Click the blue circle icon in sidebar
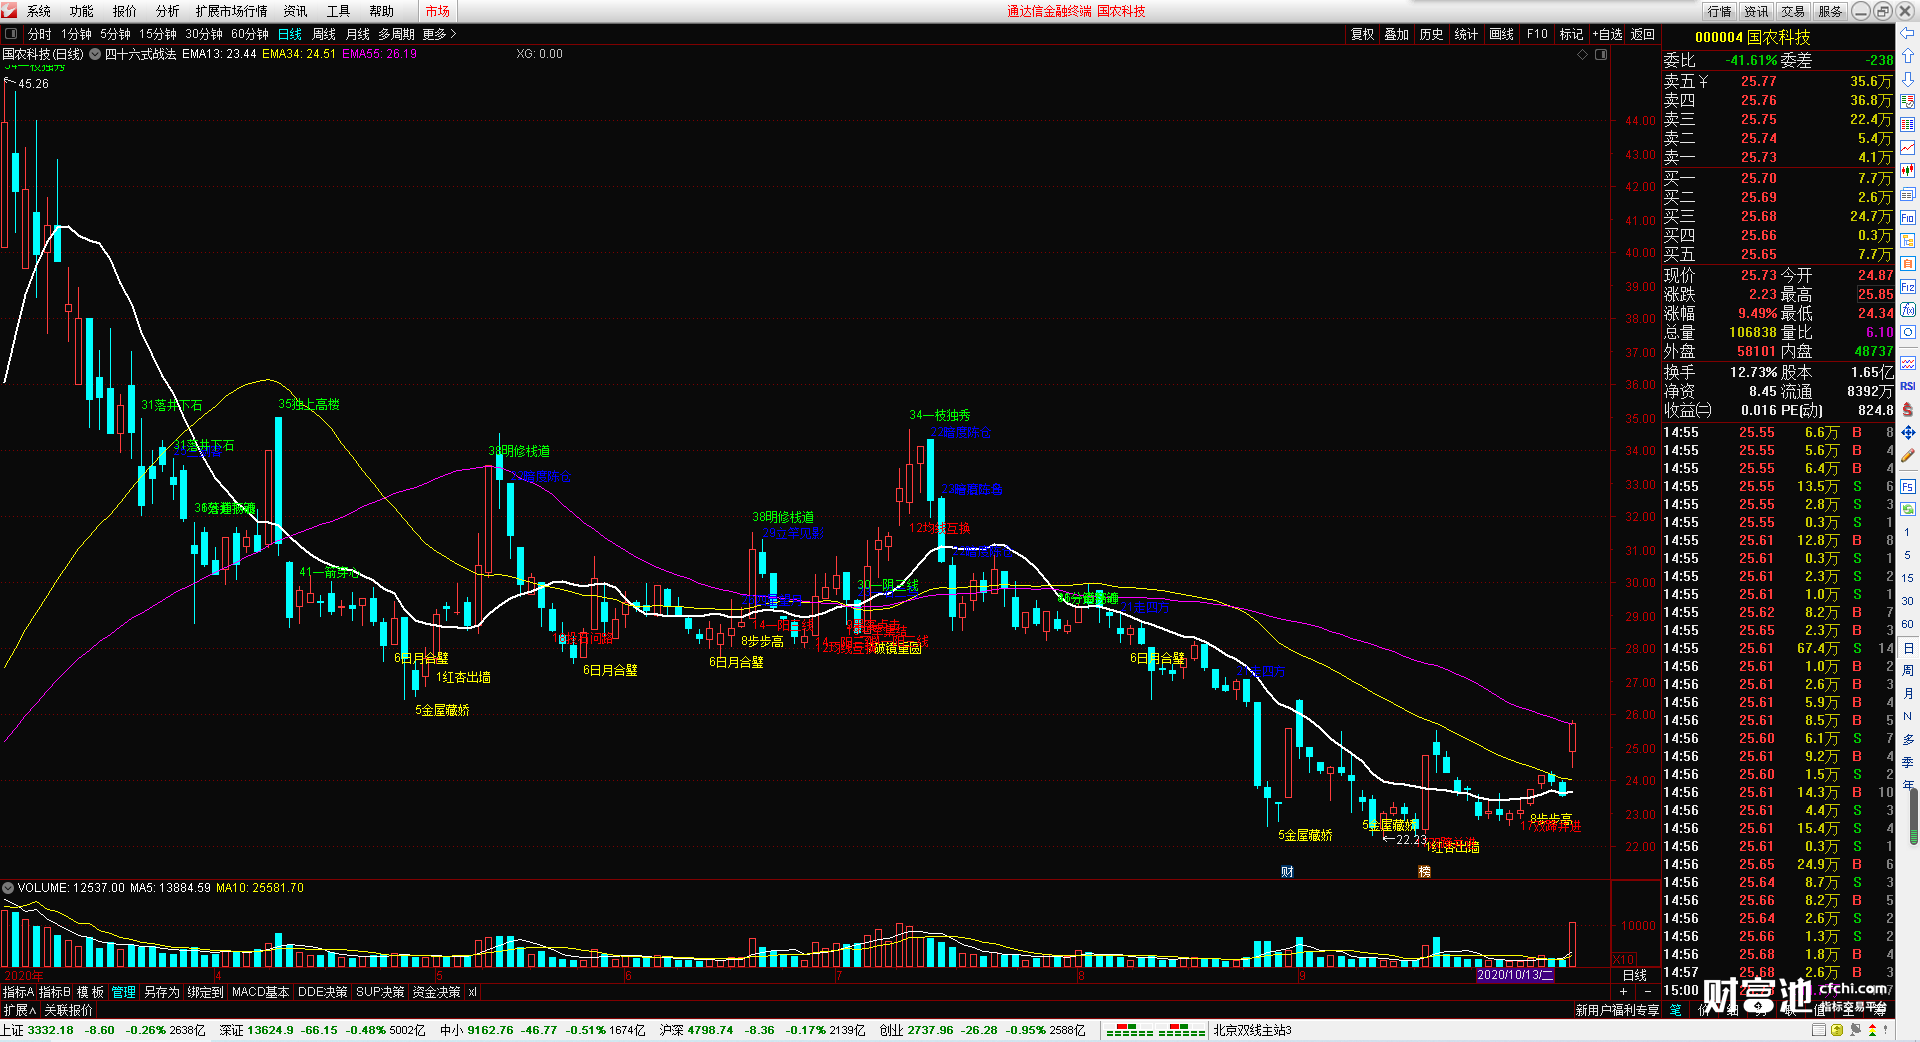The image size is (1920, 1042). [x=1908, y=332]
